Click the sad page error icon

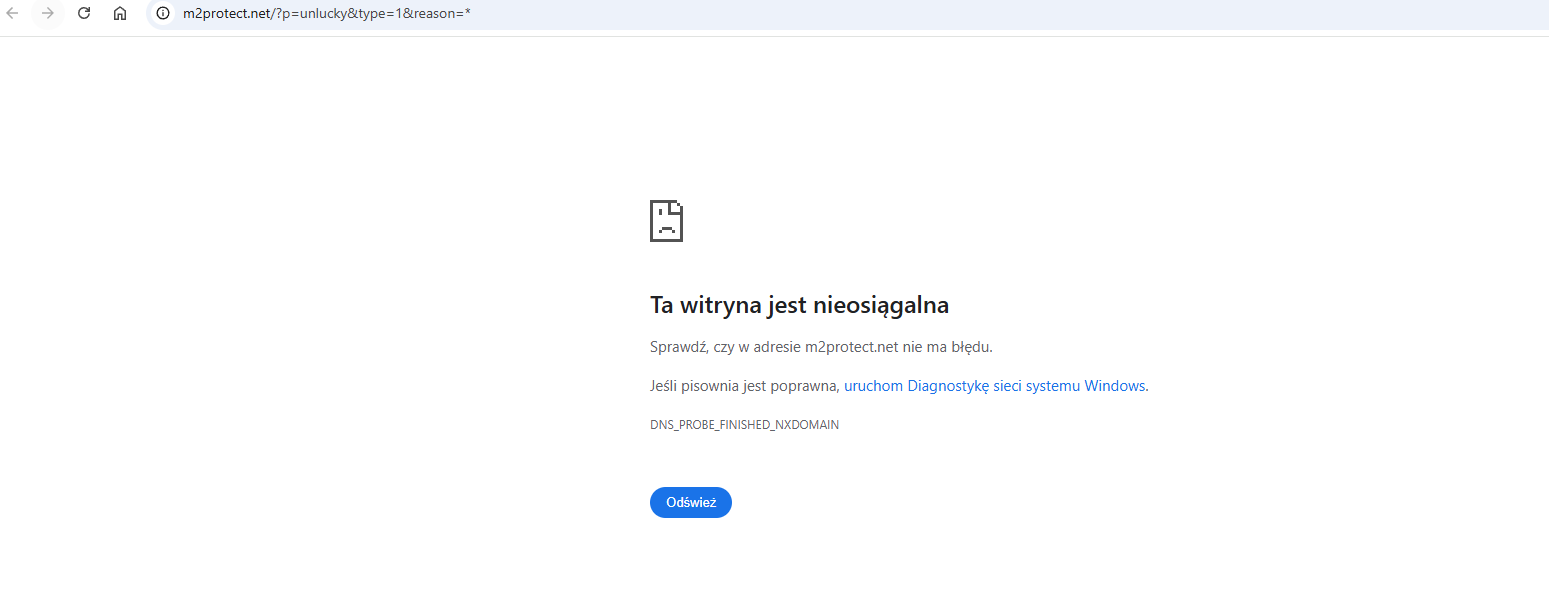click(666, 221)
